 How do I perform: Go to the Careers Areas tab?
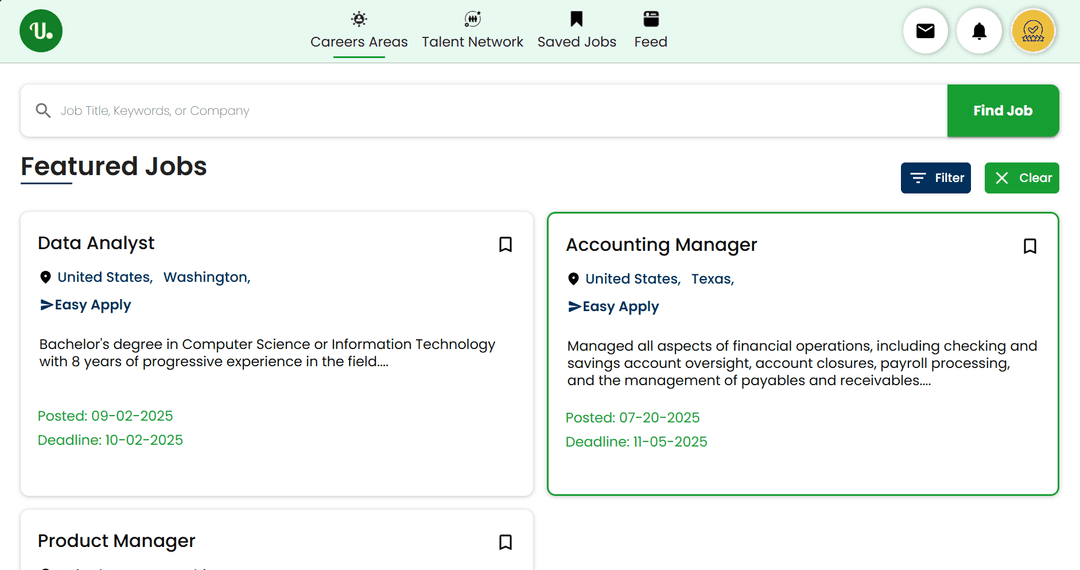point(359,31)
